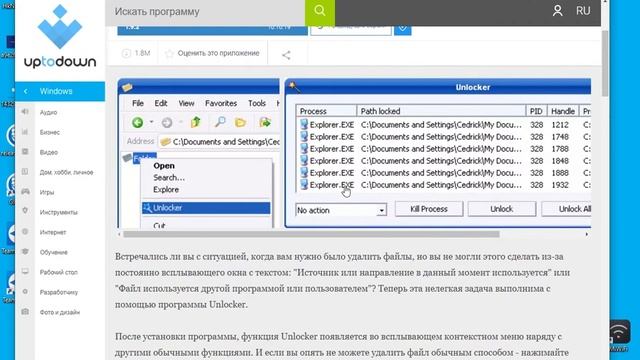The width and height of the screenshot is (640, 360).
Task: Click the gallery scroll left arrow
Action: pos(119,234)
